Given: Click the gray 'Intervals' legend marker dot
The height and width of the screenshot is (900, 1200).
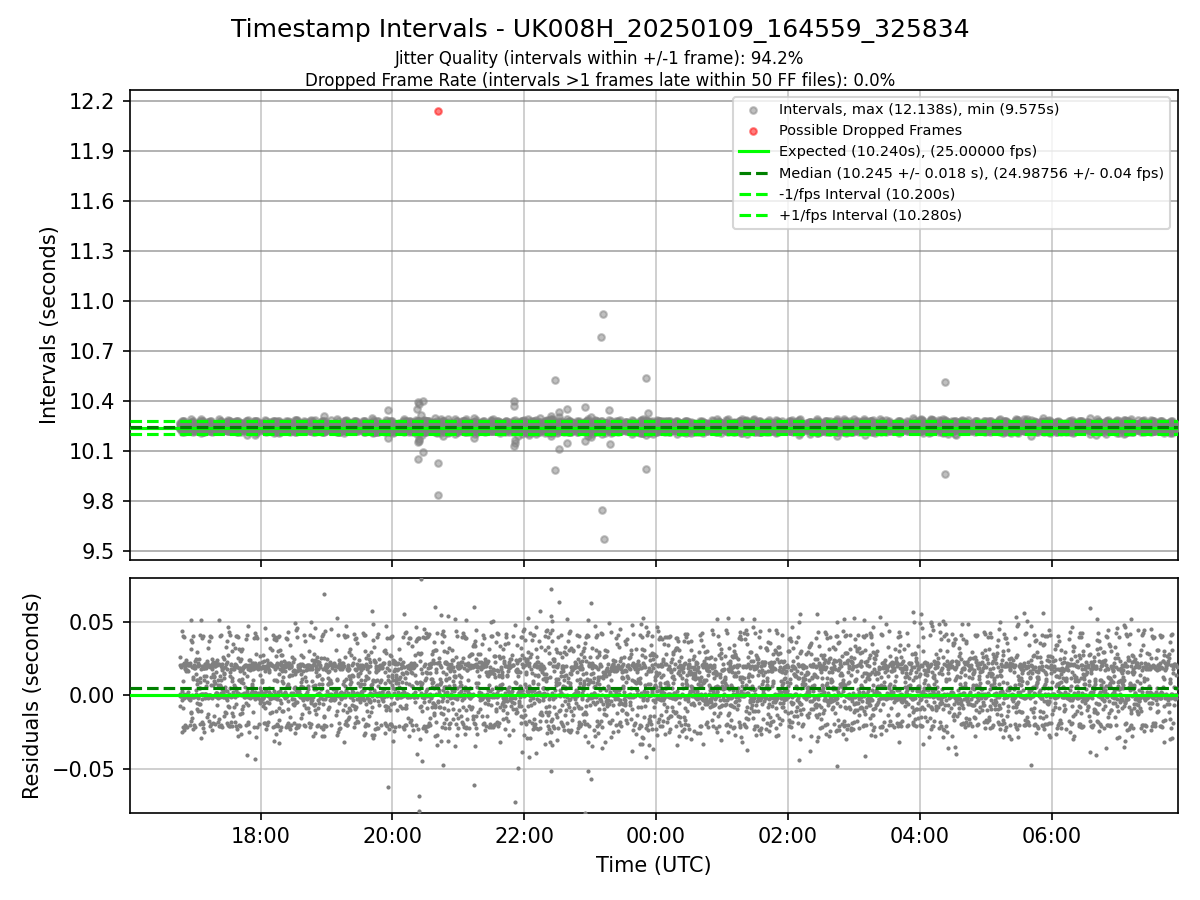Looking at the screenshot, I should [x=753, y=109].
